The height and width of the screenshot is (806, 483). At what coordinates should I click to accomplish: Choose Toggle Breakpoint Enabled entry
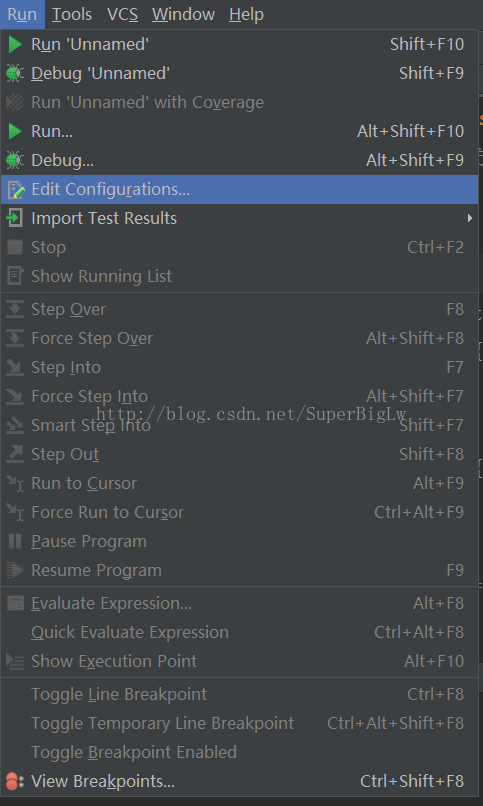[x=239, y=753]
